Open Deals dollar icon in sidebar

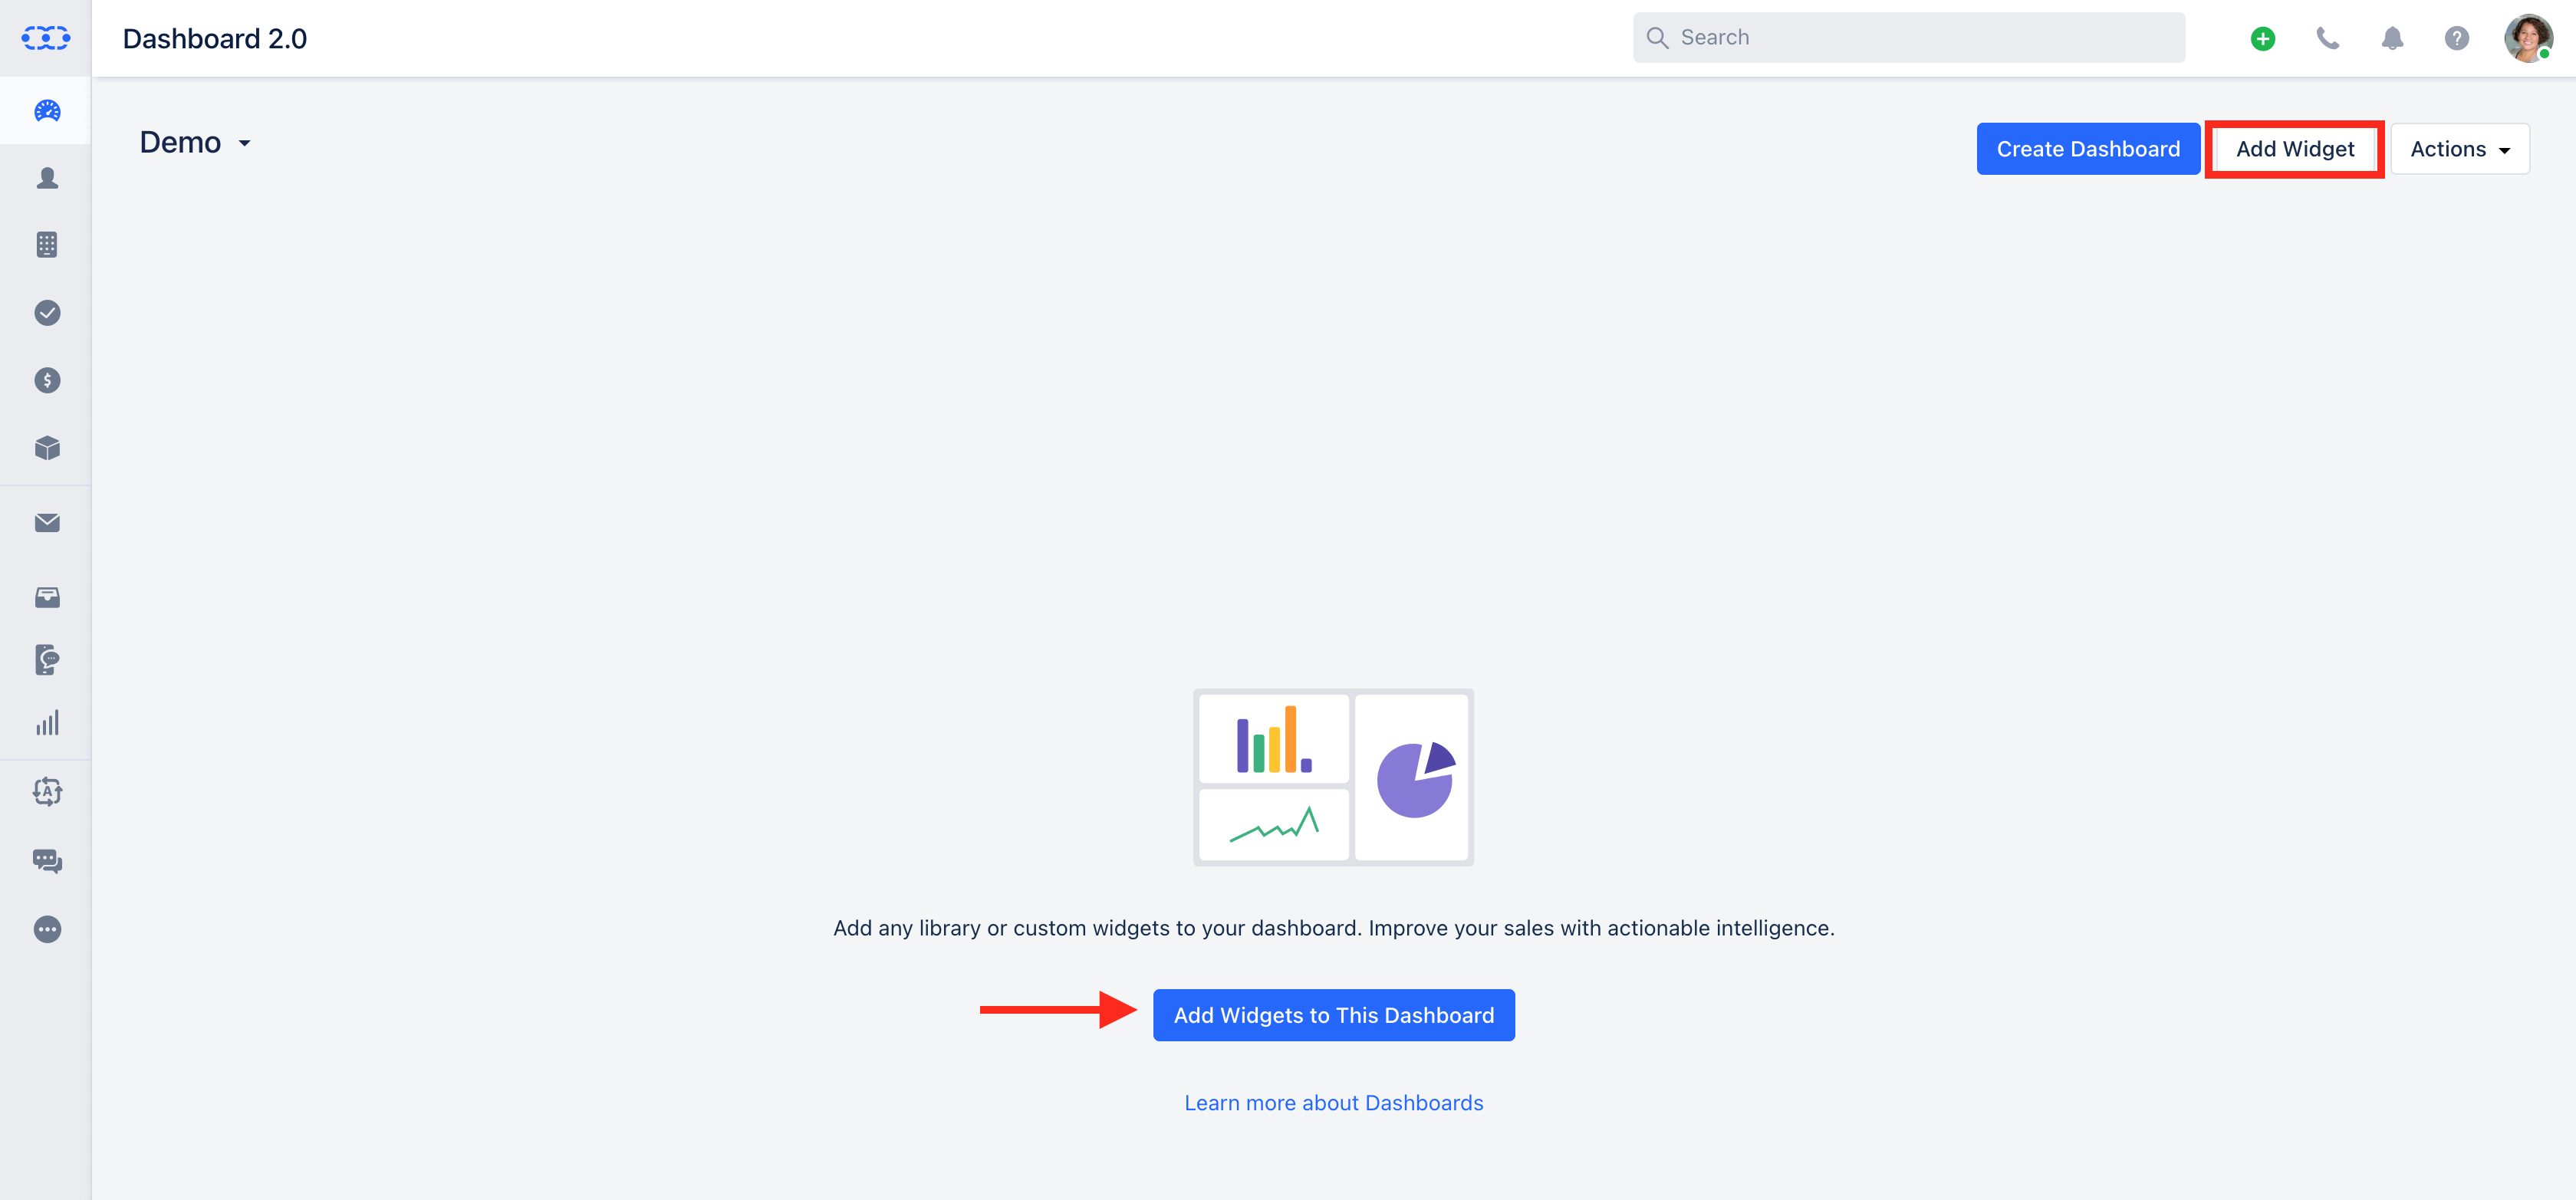(x=47, y=380)
